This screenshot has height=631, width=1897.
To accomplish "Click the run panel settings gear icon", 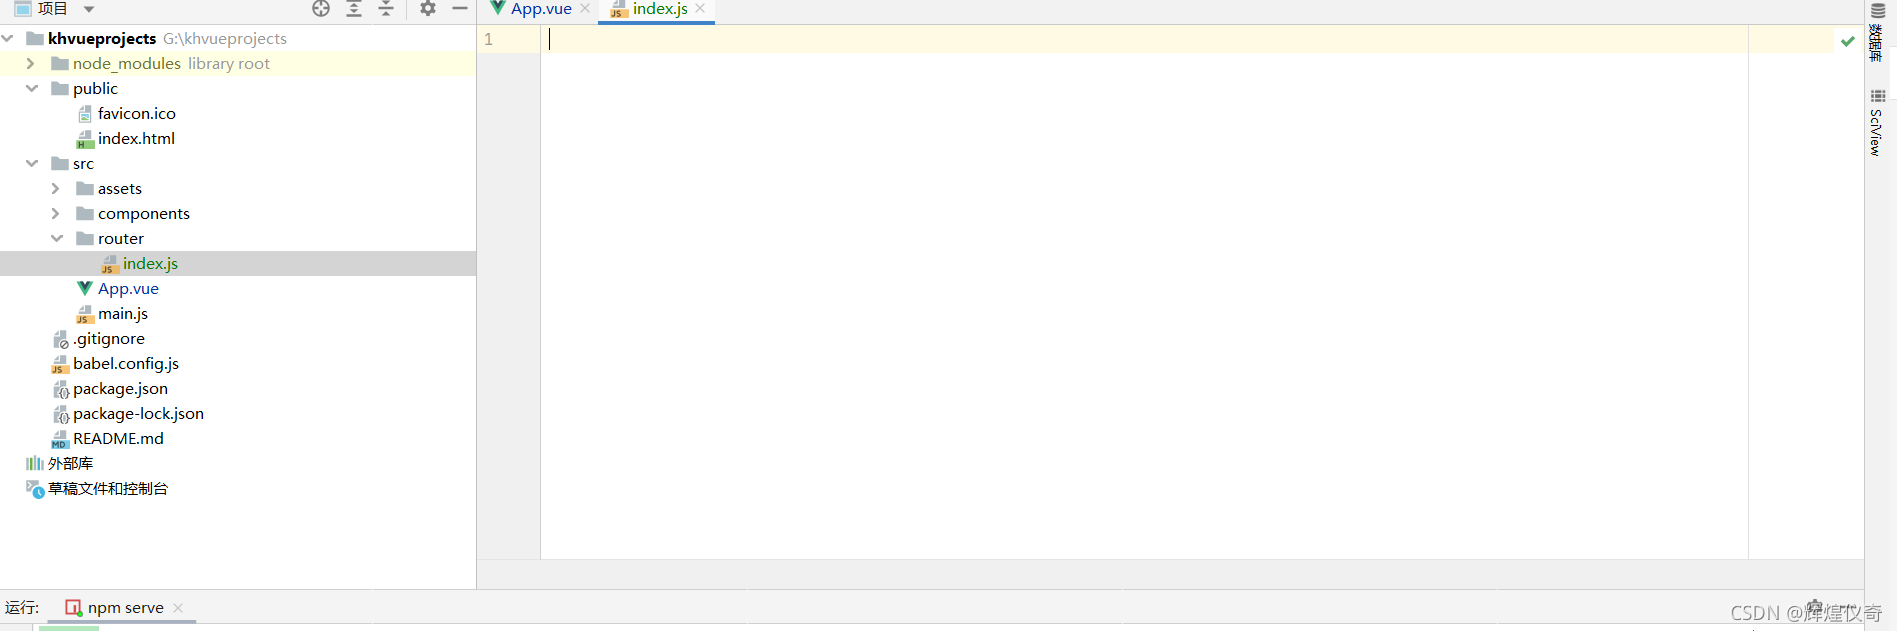I will click(x=1815, y=607).
